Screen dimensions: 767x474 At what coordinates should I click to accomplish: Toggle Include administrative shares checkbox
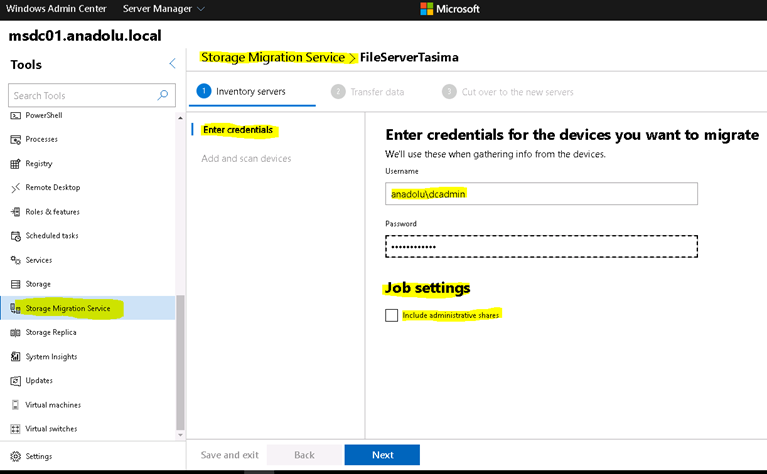pyautogui.click(x=391, y=316)
